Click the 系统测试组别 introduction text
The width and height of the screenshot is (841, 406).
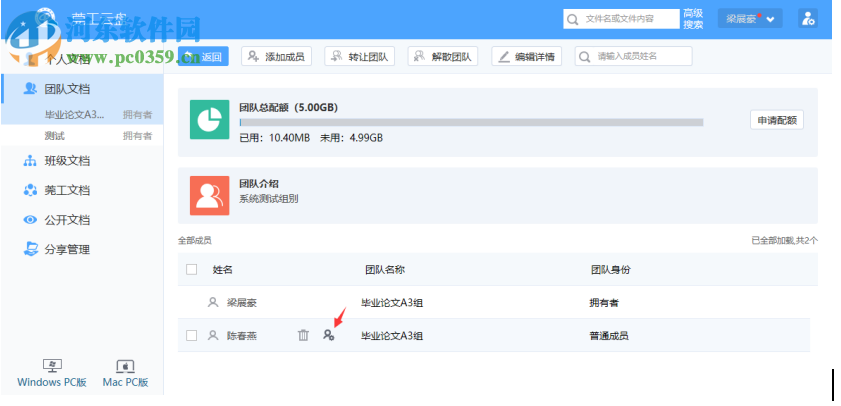(x=269, y=199)
